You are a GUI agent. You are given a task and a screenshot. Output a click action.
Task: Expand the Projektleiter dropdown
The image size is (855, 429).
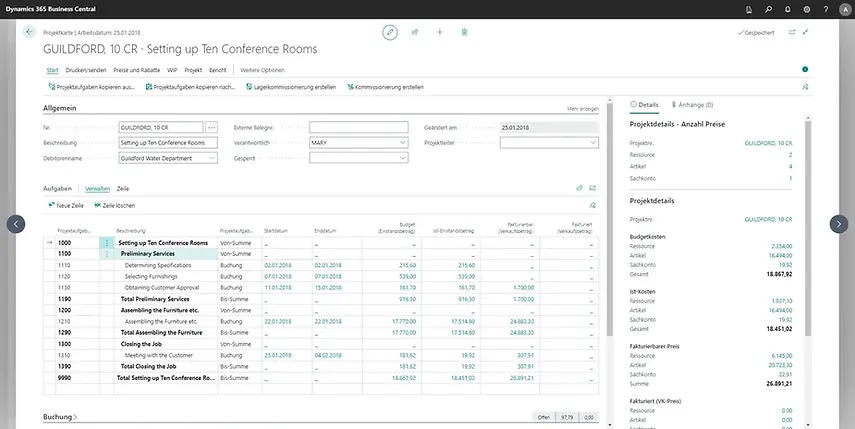593,143
